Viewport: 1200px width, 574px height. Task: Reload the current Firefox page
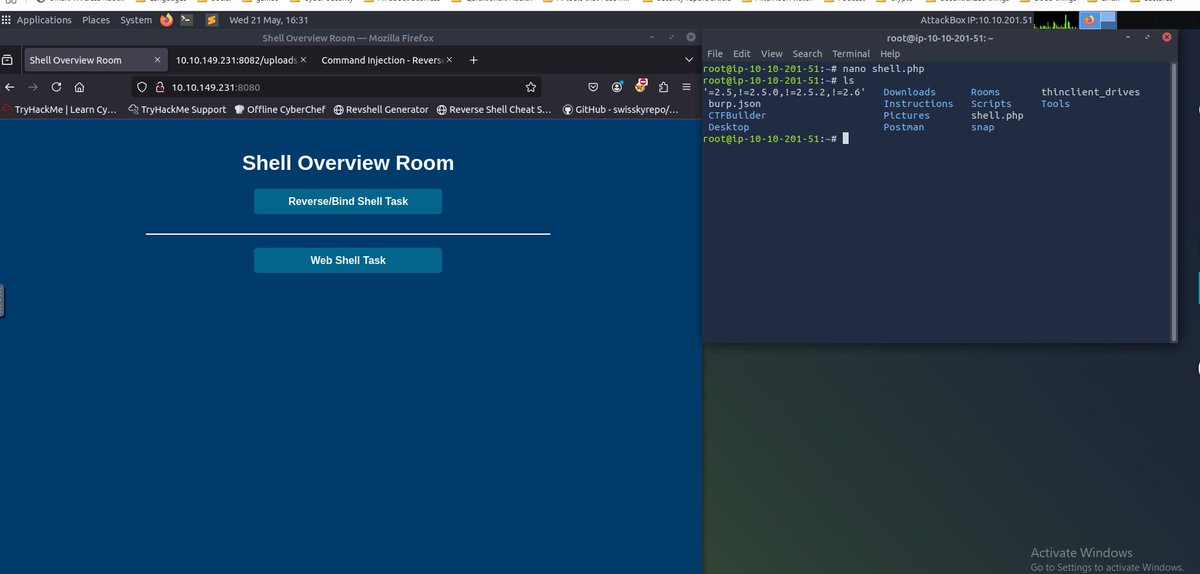tap(56, 87)
